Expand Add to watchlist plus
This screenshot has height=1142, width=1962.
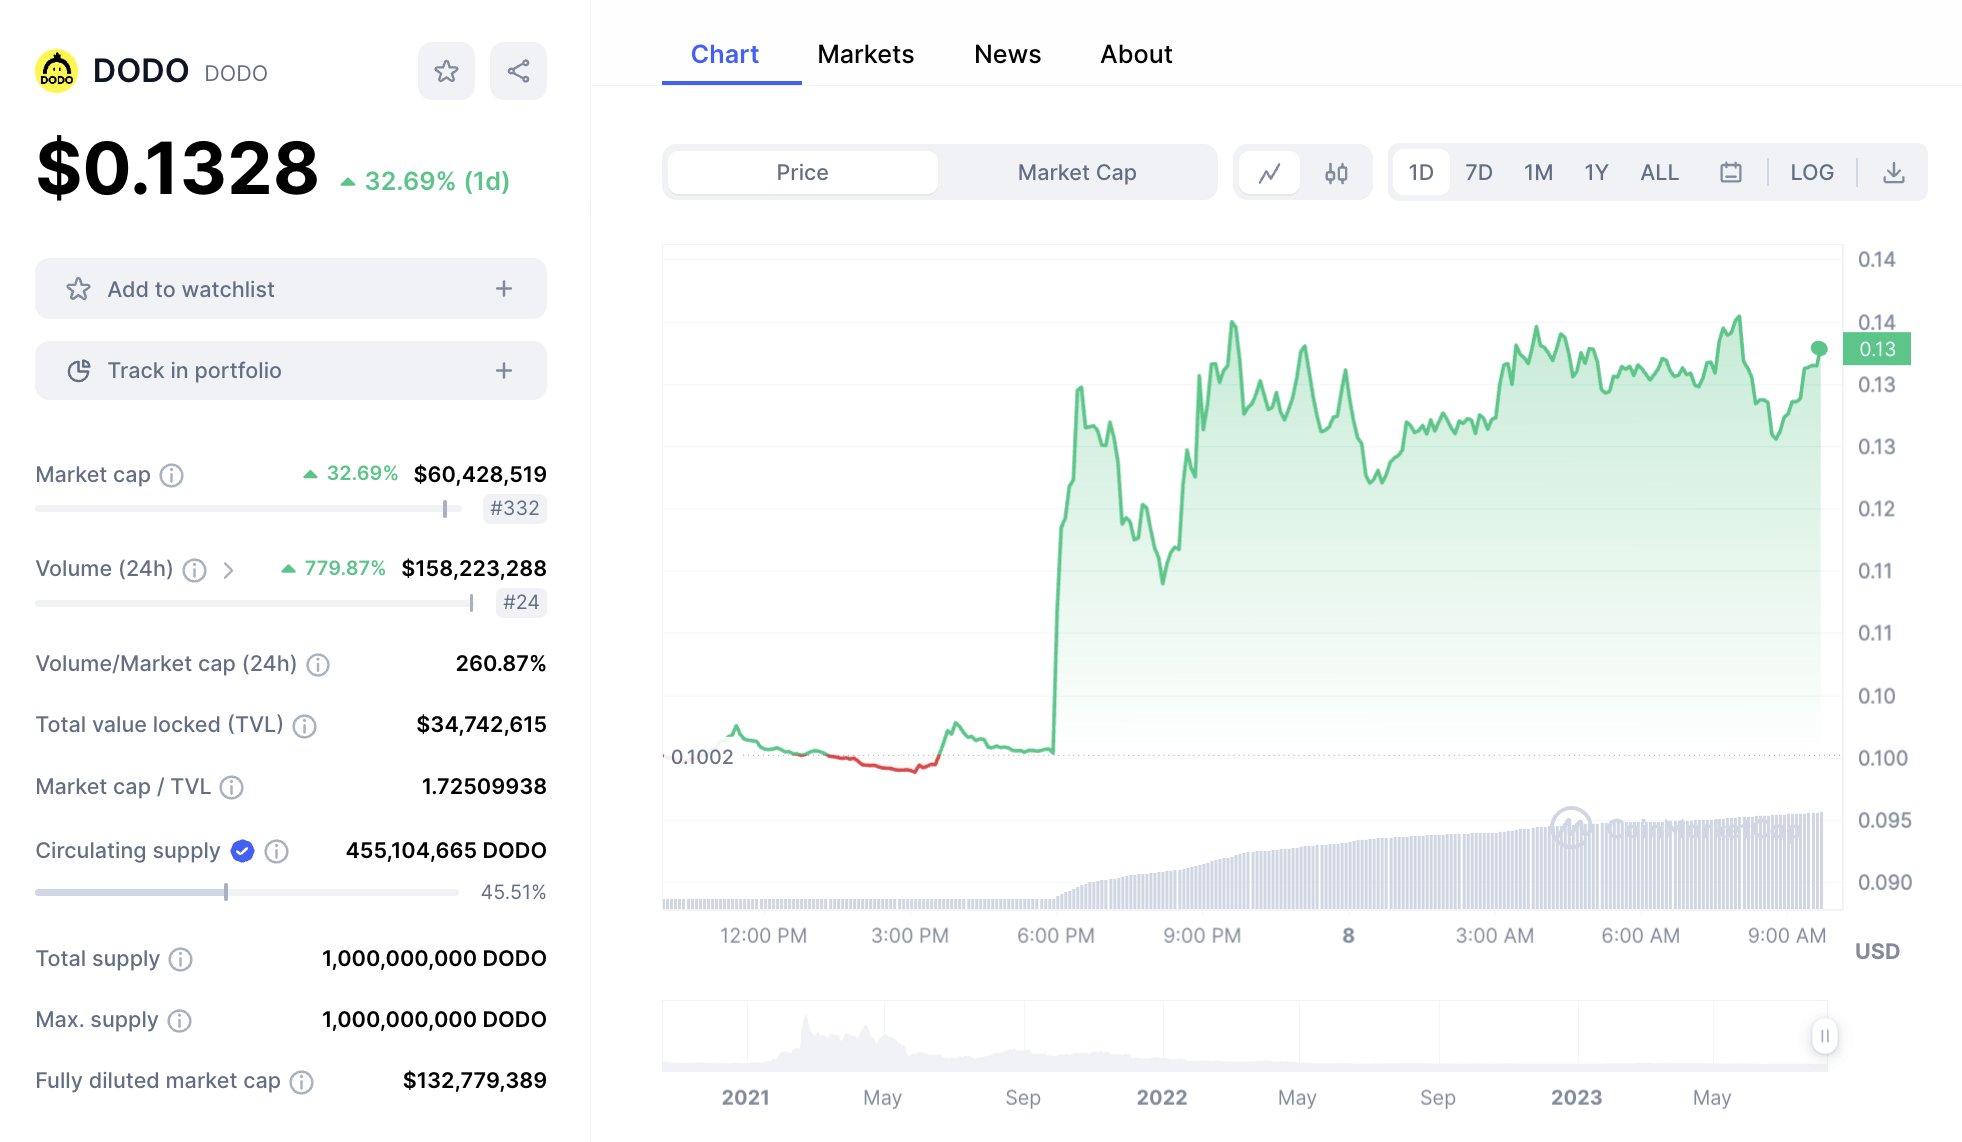pyautogui.click(x=504, y=289)
